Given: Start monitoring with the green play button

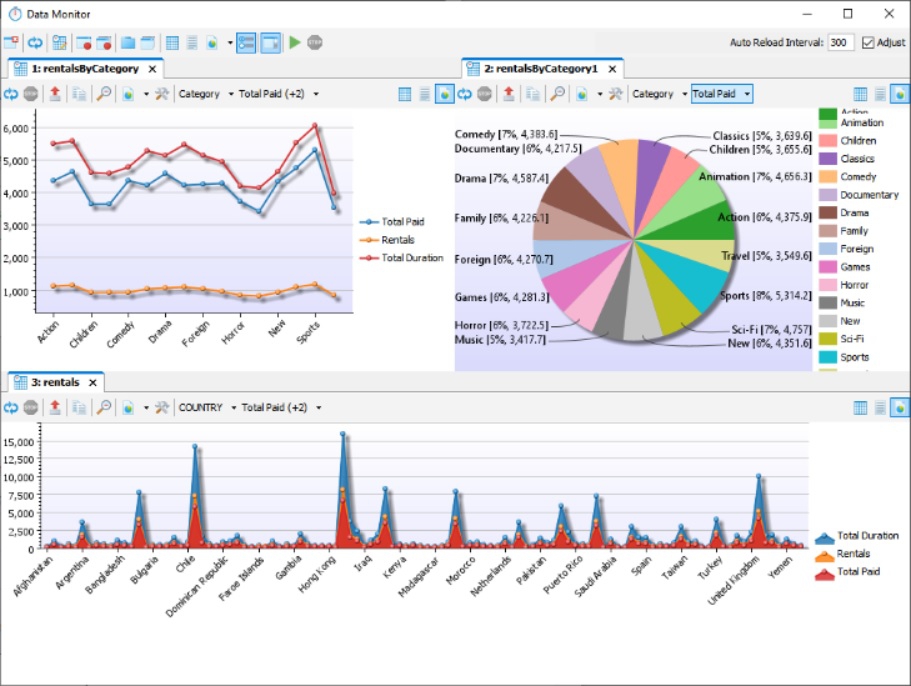Looking at the screenshot, I should pos(295,42).
